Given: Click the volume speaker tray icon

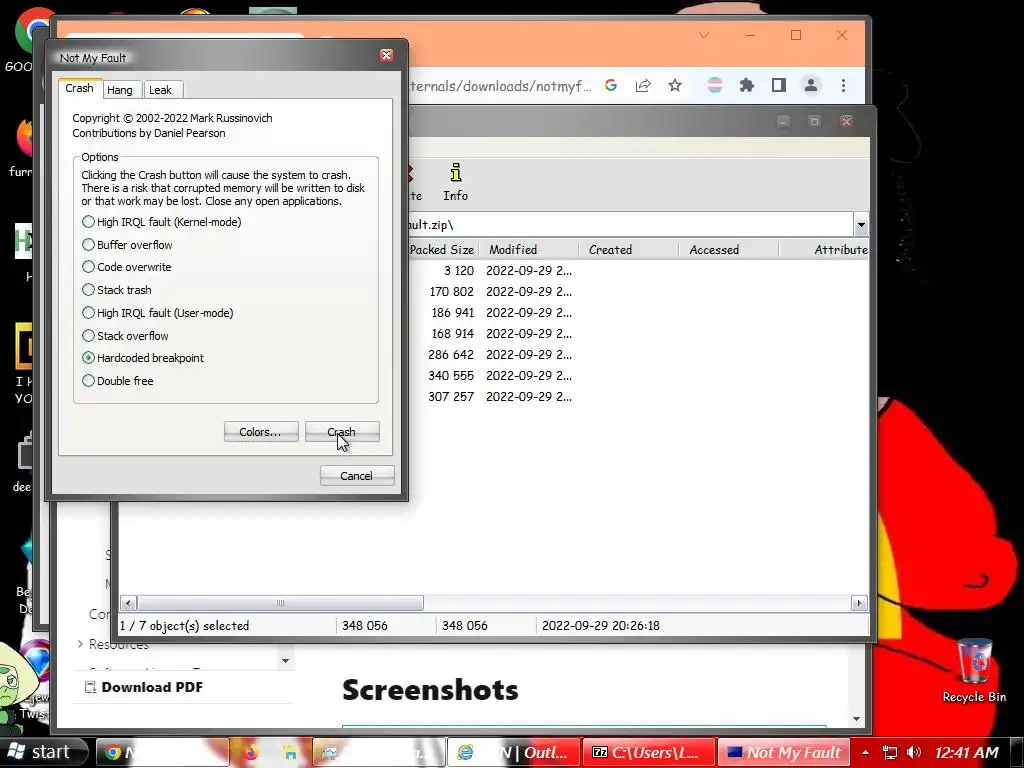Looking at the screenshot, I should (914, 752).
